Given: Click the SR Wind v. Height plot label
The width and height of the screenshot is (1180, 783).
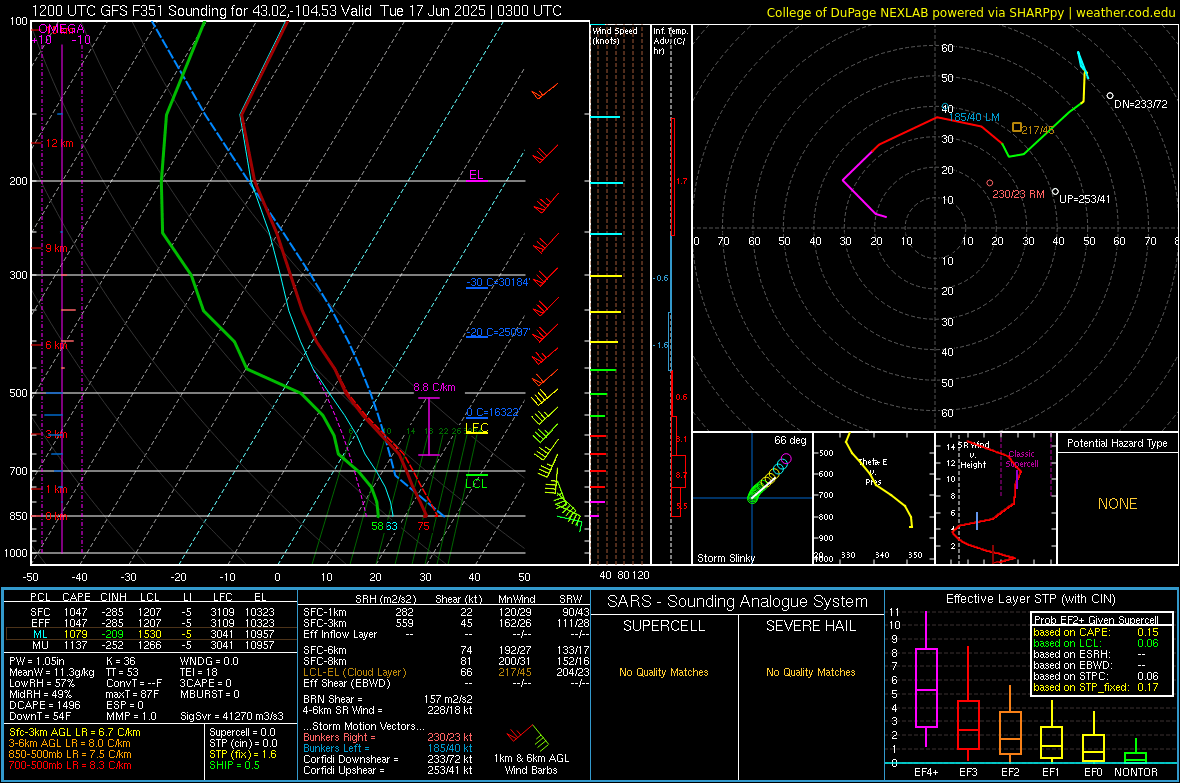Looking at the screenshot, I should 974,455.
